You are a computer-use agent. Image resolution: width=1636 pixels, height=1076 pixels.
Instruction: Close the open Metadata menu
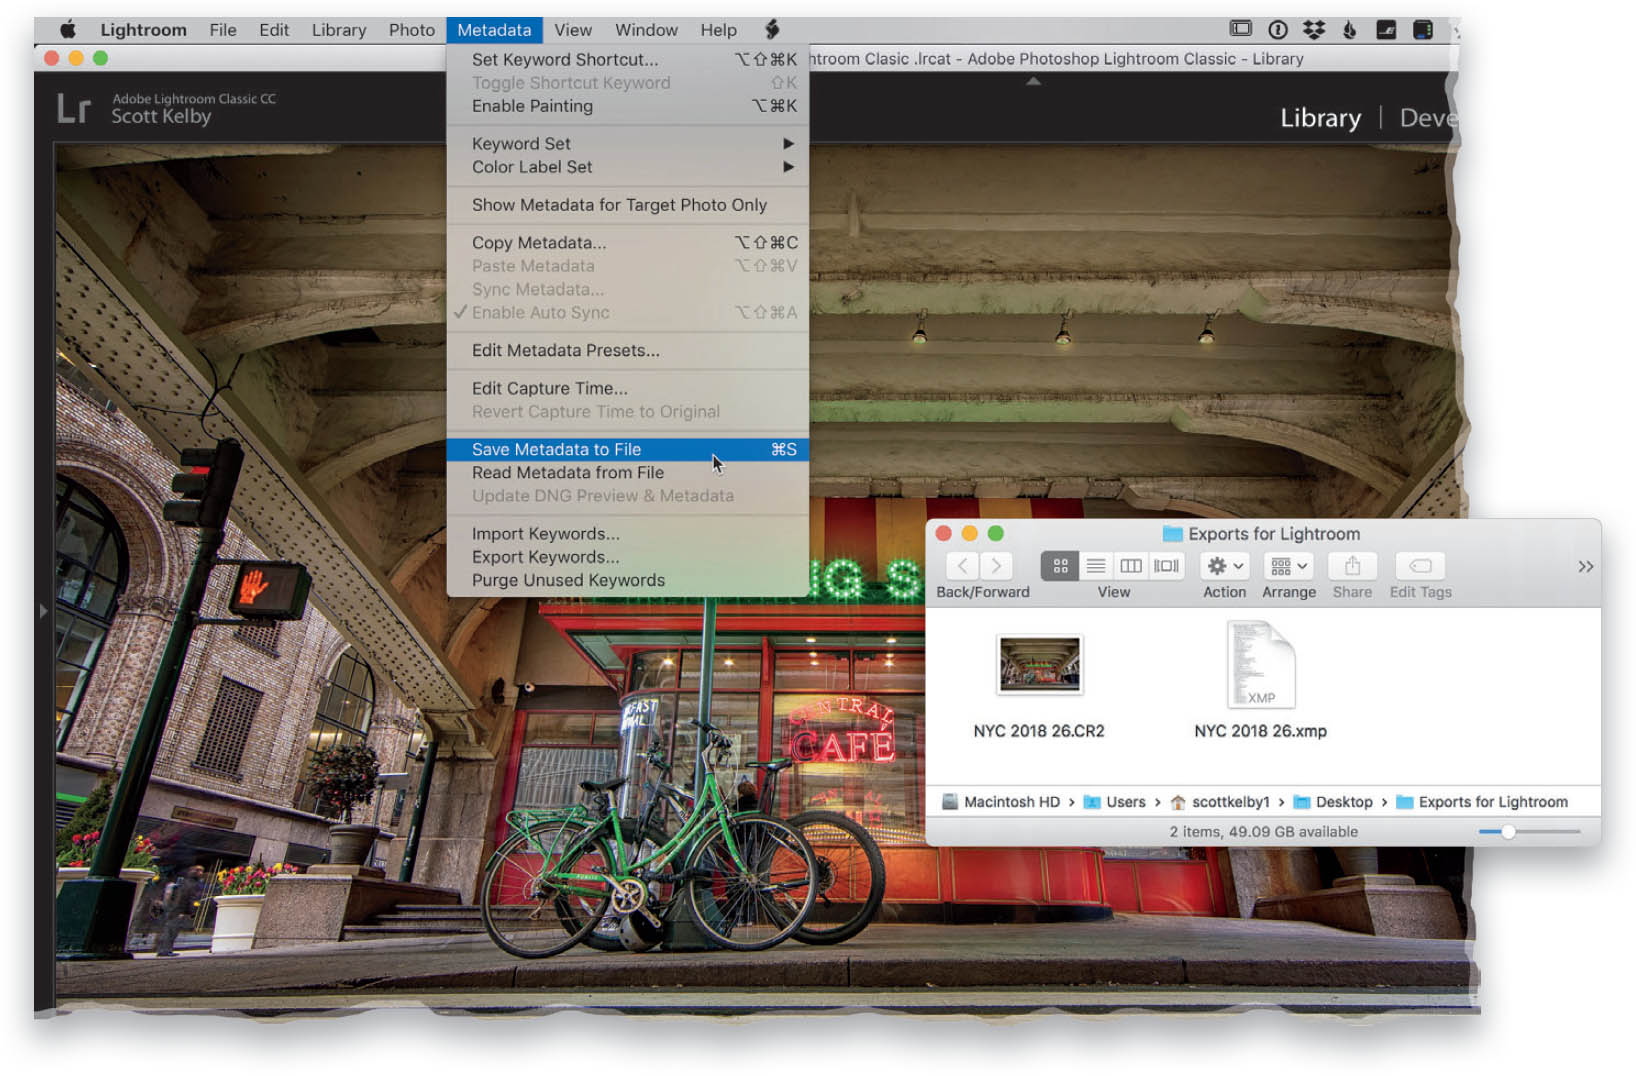click(x=494, y=30)
